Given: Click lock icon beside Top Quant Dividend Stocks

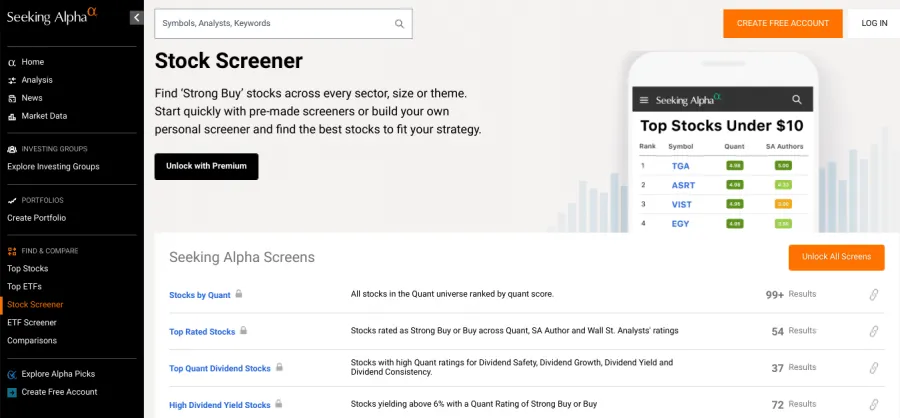Looking at the screenshot, I should [x=279, y=367].
